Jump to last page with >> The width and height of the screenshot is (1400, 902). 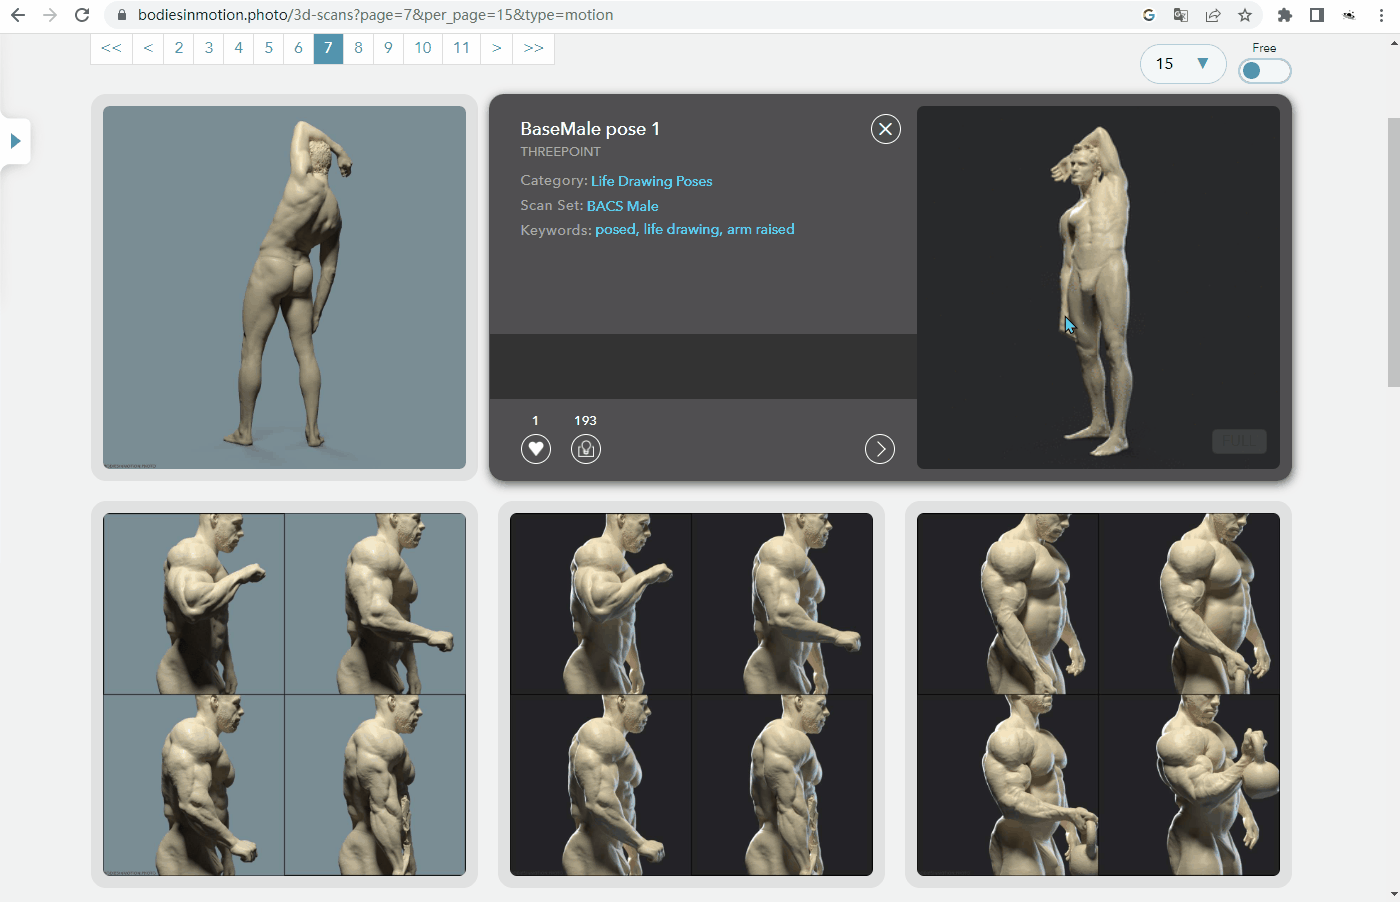click(534, 48)
